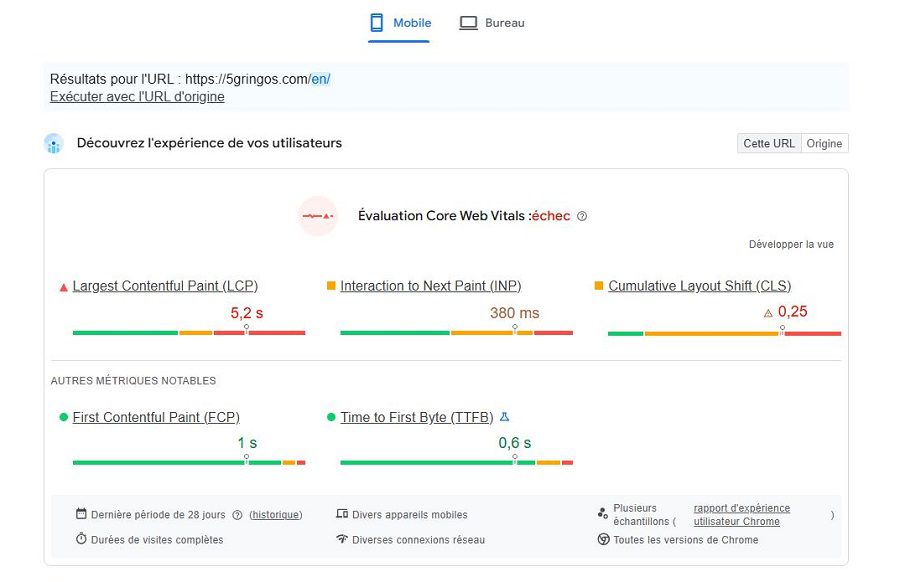The width and height of the screenshot is (900, 582).
Task: Expand details with Développer la vue
Action: click(791, 245)
